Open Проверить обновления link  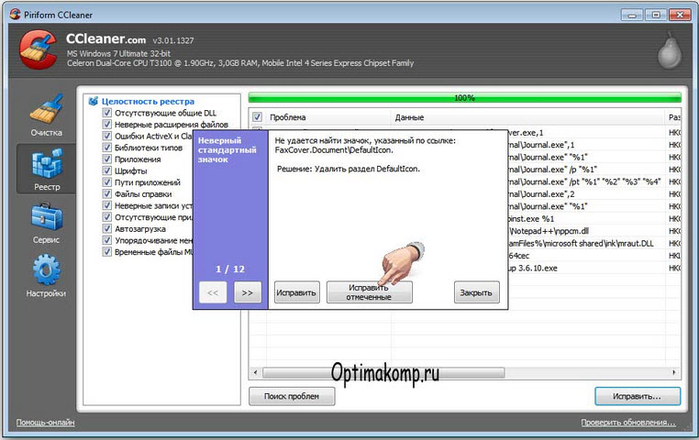pyautogui.click(x=628, y=422)
